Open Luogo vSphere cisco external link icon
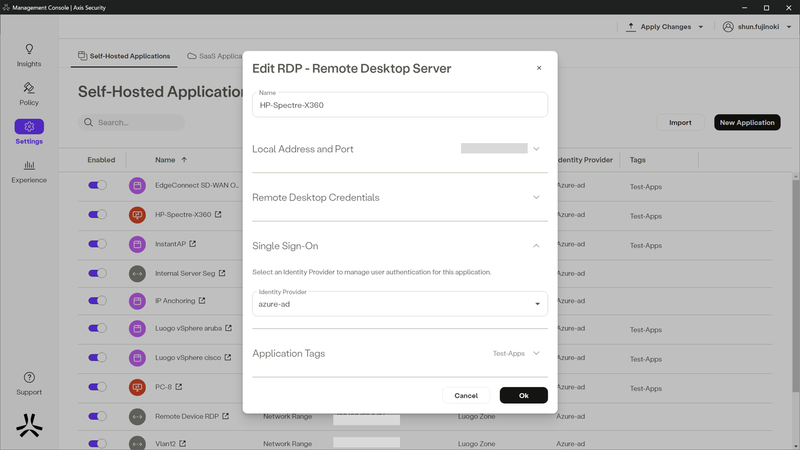Viewport: 800px width, 450px height. point(228,357)
